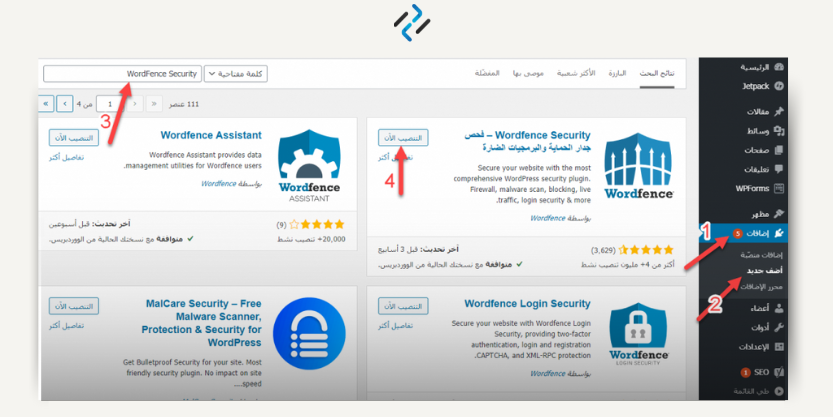Open تعليقات comments bubble icon

pyautogui.click(x=779, y=169)
